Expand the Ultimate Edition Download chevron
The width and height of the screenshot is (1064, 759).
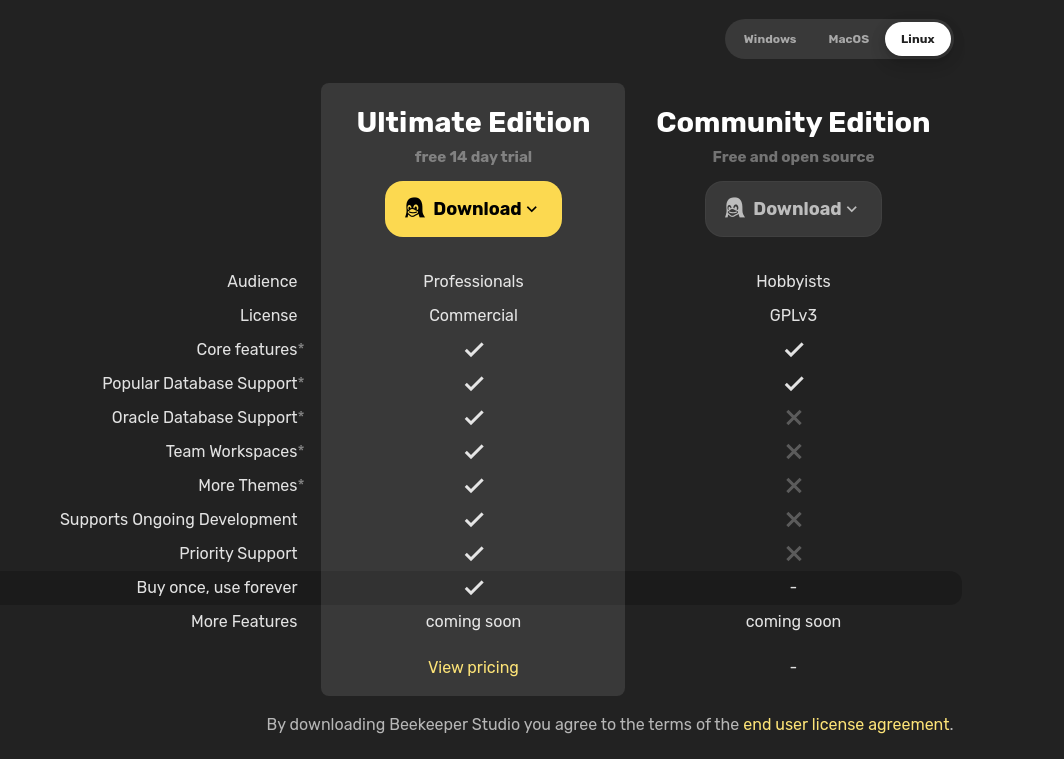pyautogui.click(x=532, y=209)
